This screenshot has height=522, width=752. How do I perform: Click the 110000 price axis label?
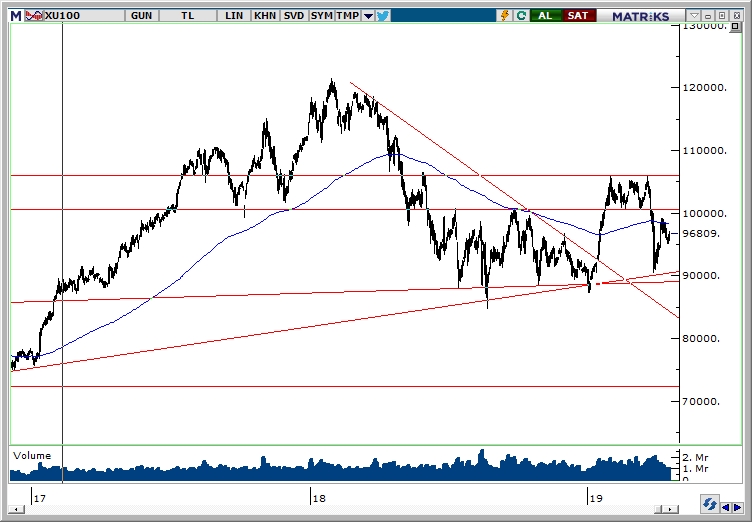[704, 150]
